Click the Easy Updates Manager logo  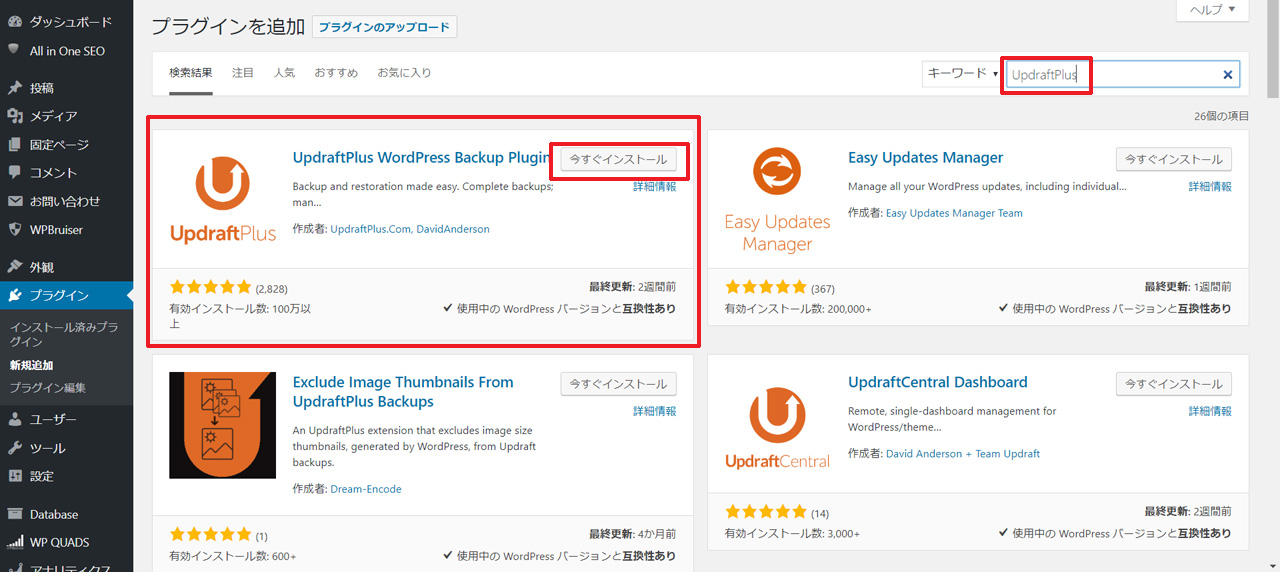point(778,199)
